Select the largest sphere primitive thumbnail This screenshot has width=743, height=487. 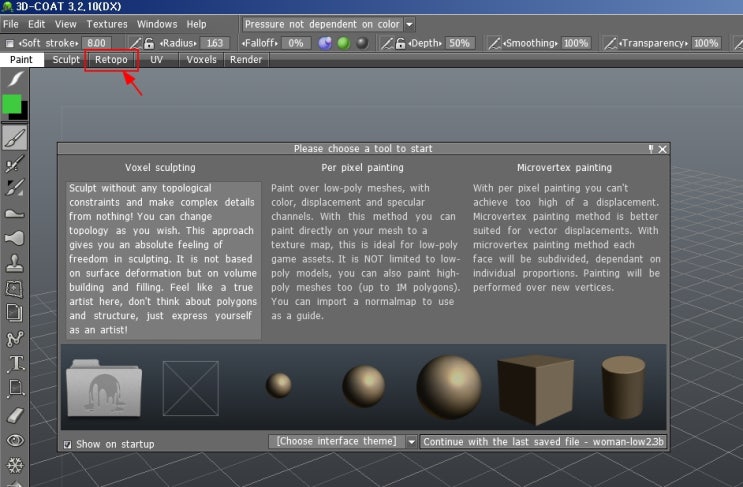[449, 388]
